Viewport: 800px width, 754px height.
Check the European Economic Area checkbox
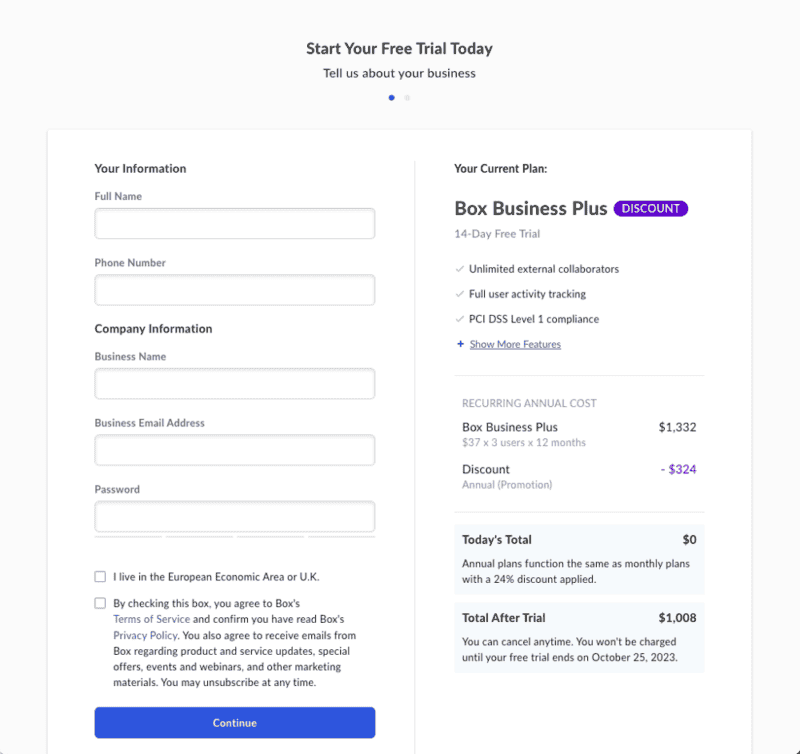100,576
